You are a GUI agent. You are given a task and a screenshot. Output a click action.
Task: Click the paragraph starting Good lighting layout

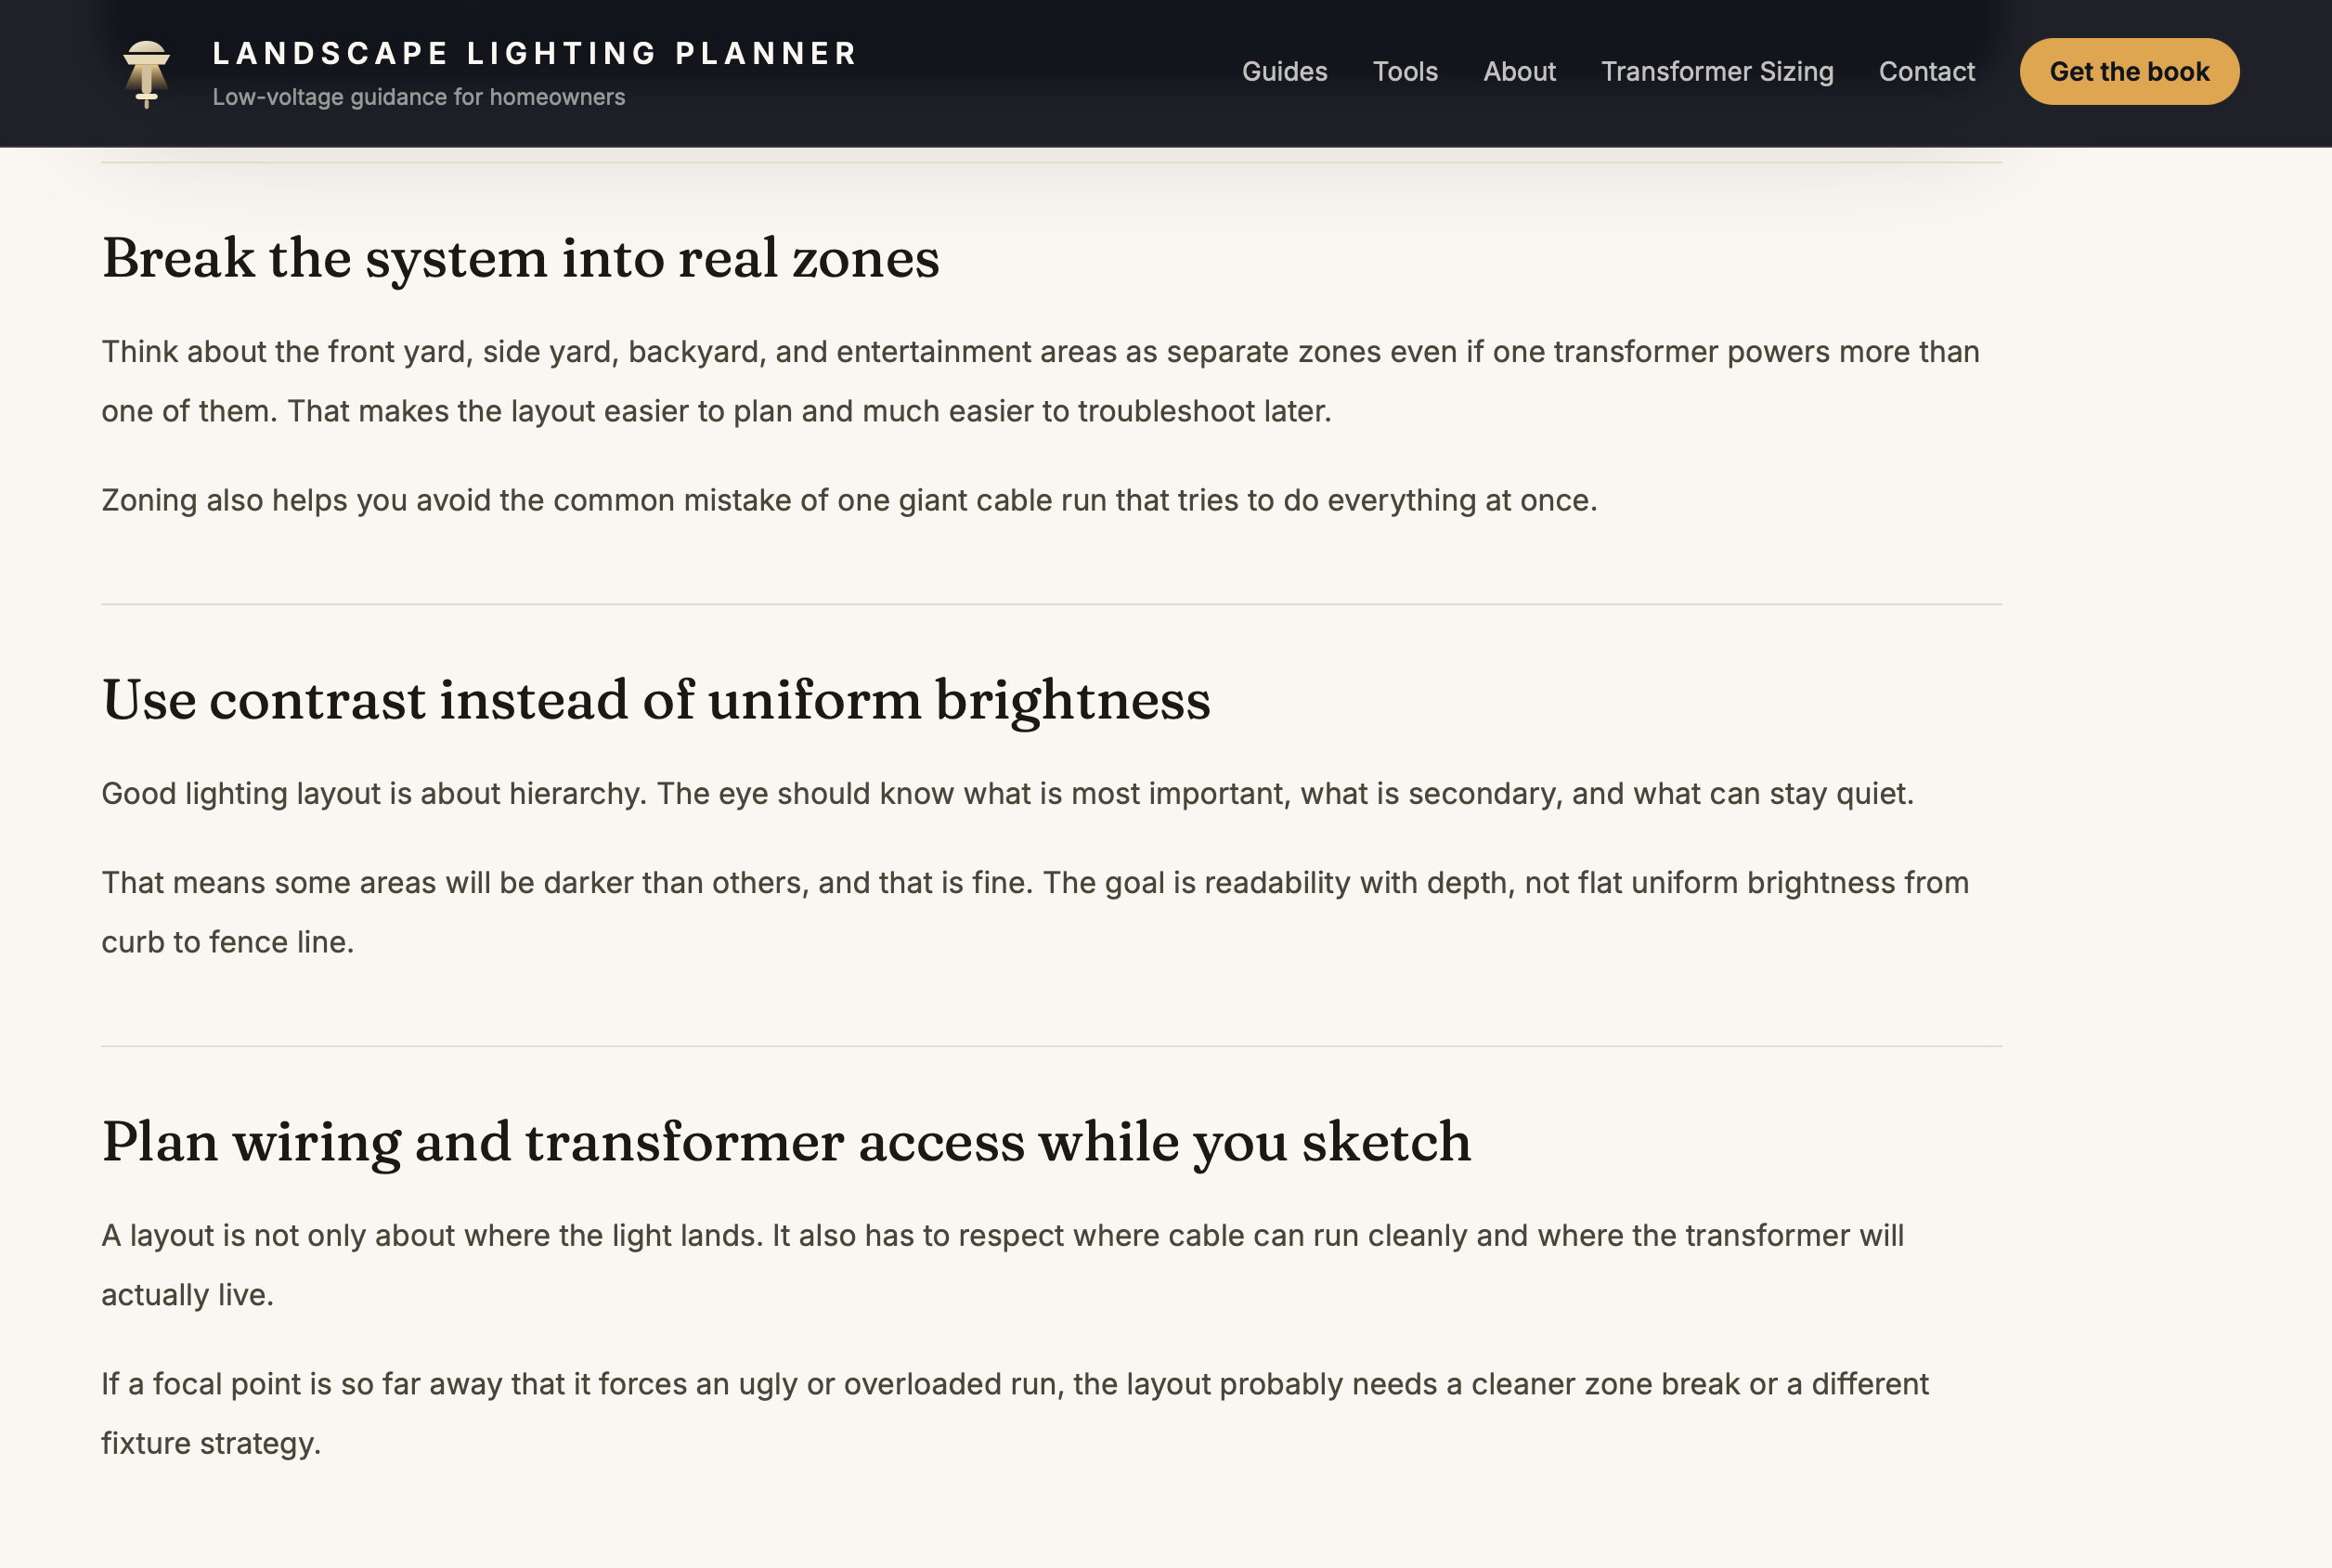point(1007,794)
